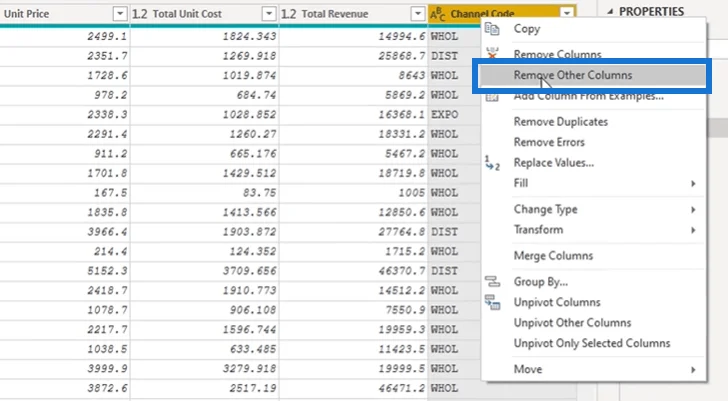Open the Total Unit Cost filter dropdown
Screen dimensions: 728x401
[269, 14]
